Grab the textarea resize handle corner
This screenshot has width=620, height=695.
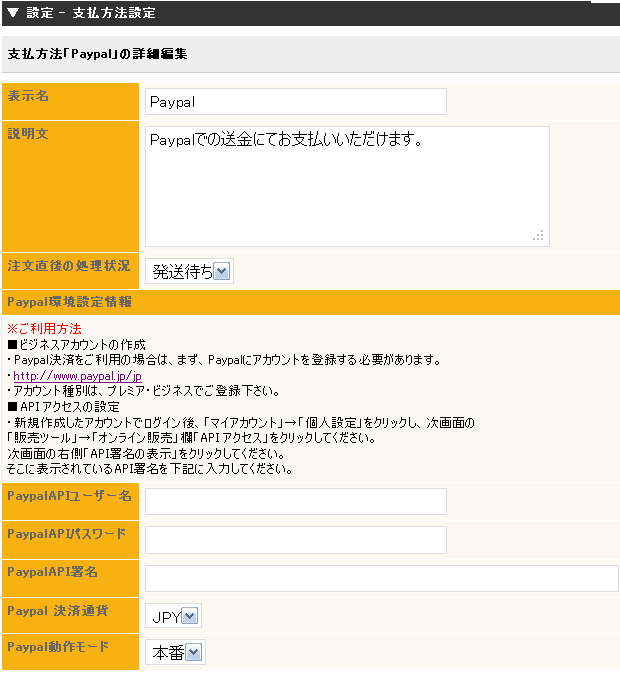pyautogui.click(x=538, y=235)
